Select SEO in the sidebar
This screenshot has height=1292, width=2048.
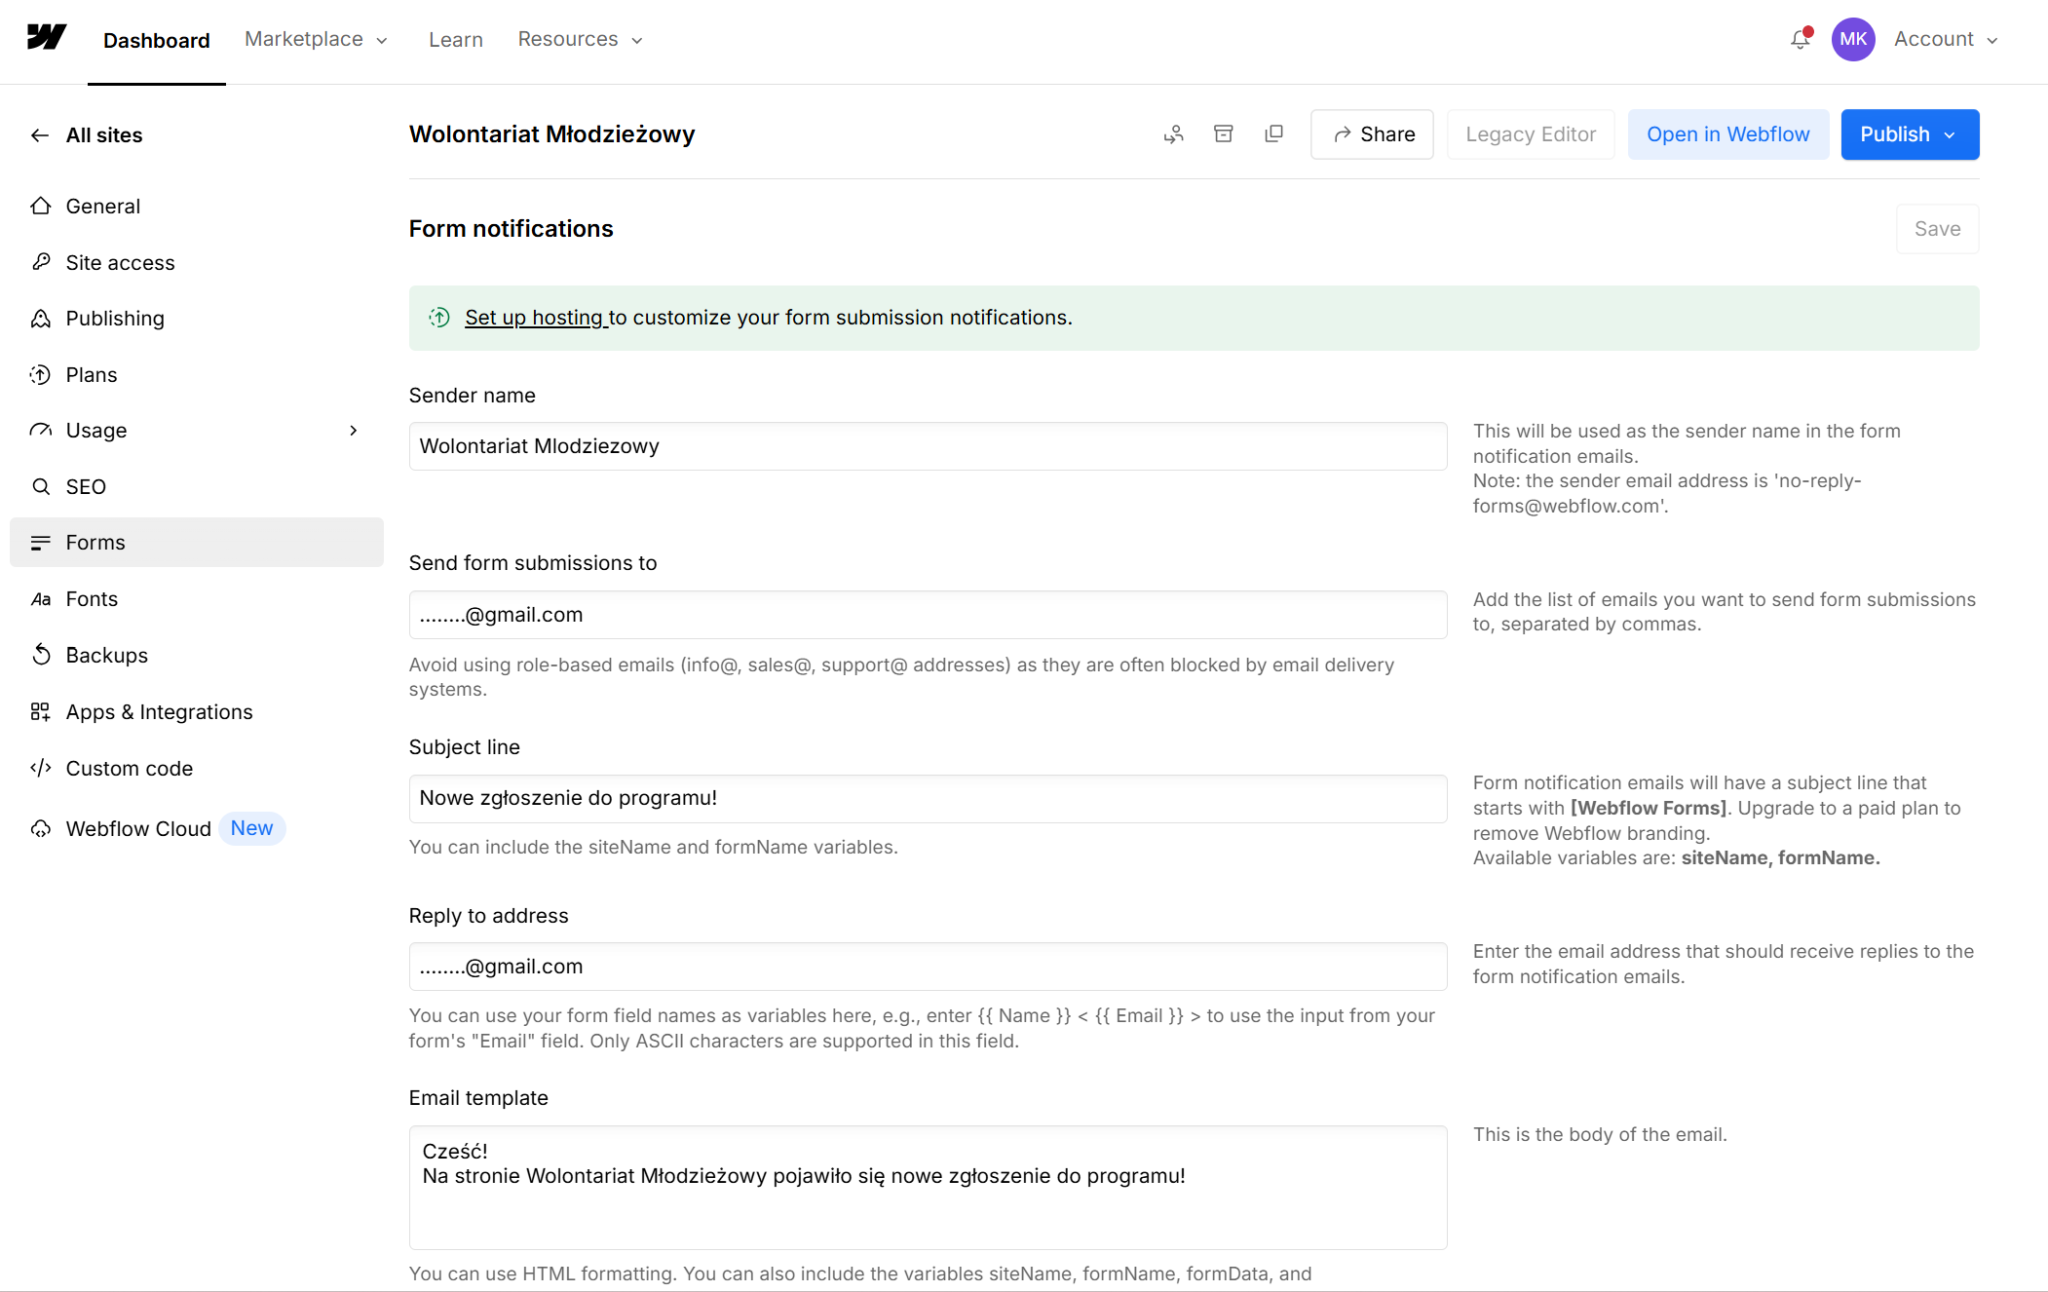point(85,486)
